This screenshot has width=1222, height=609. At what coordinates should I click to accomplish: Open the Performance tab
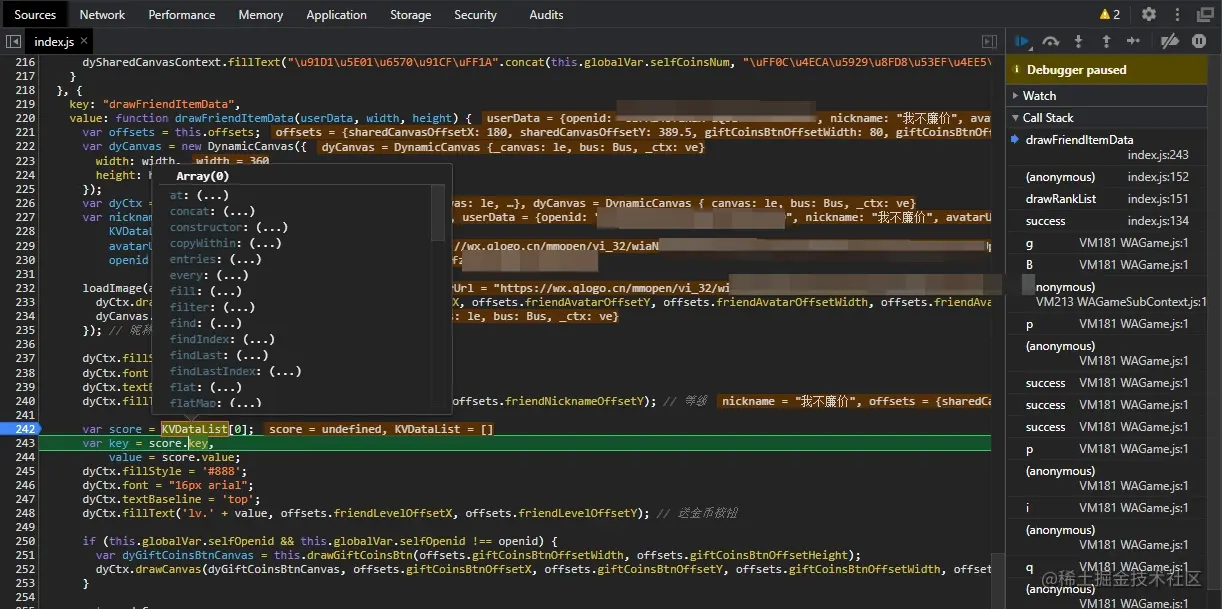(x=182, y=14)
